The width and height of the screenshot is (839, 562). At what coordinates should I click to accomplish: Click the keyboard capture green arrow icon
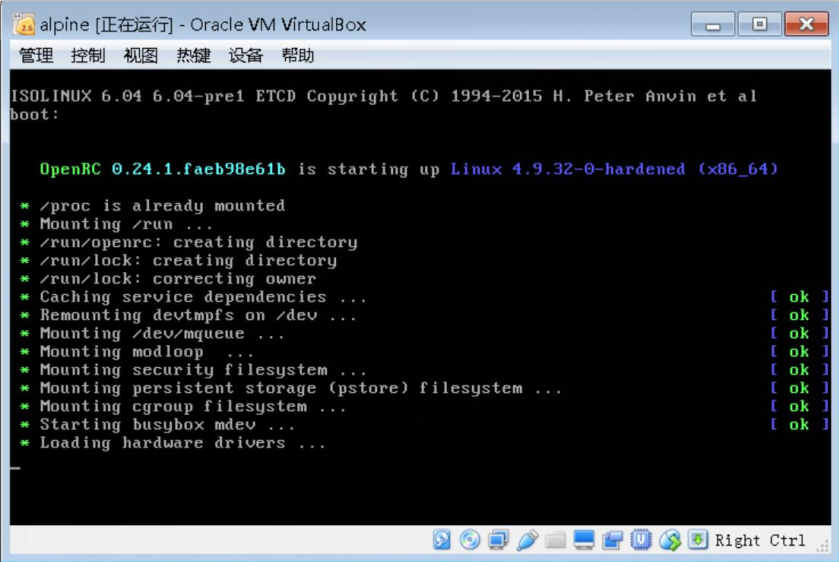click(x=698, y=540)
